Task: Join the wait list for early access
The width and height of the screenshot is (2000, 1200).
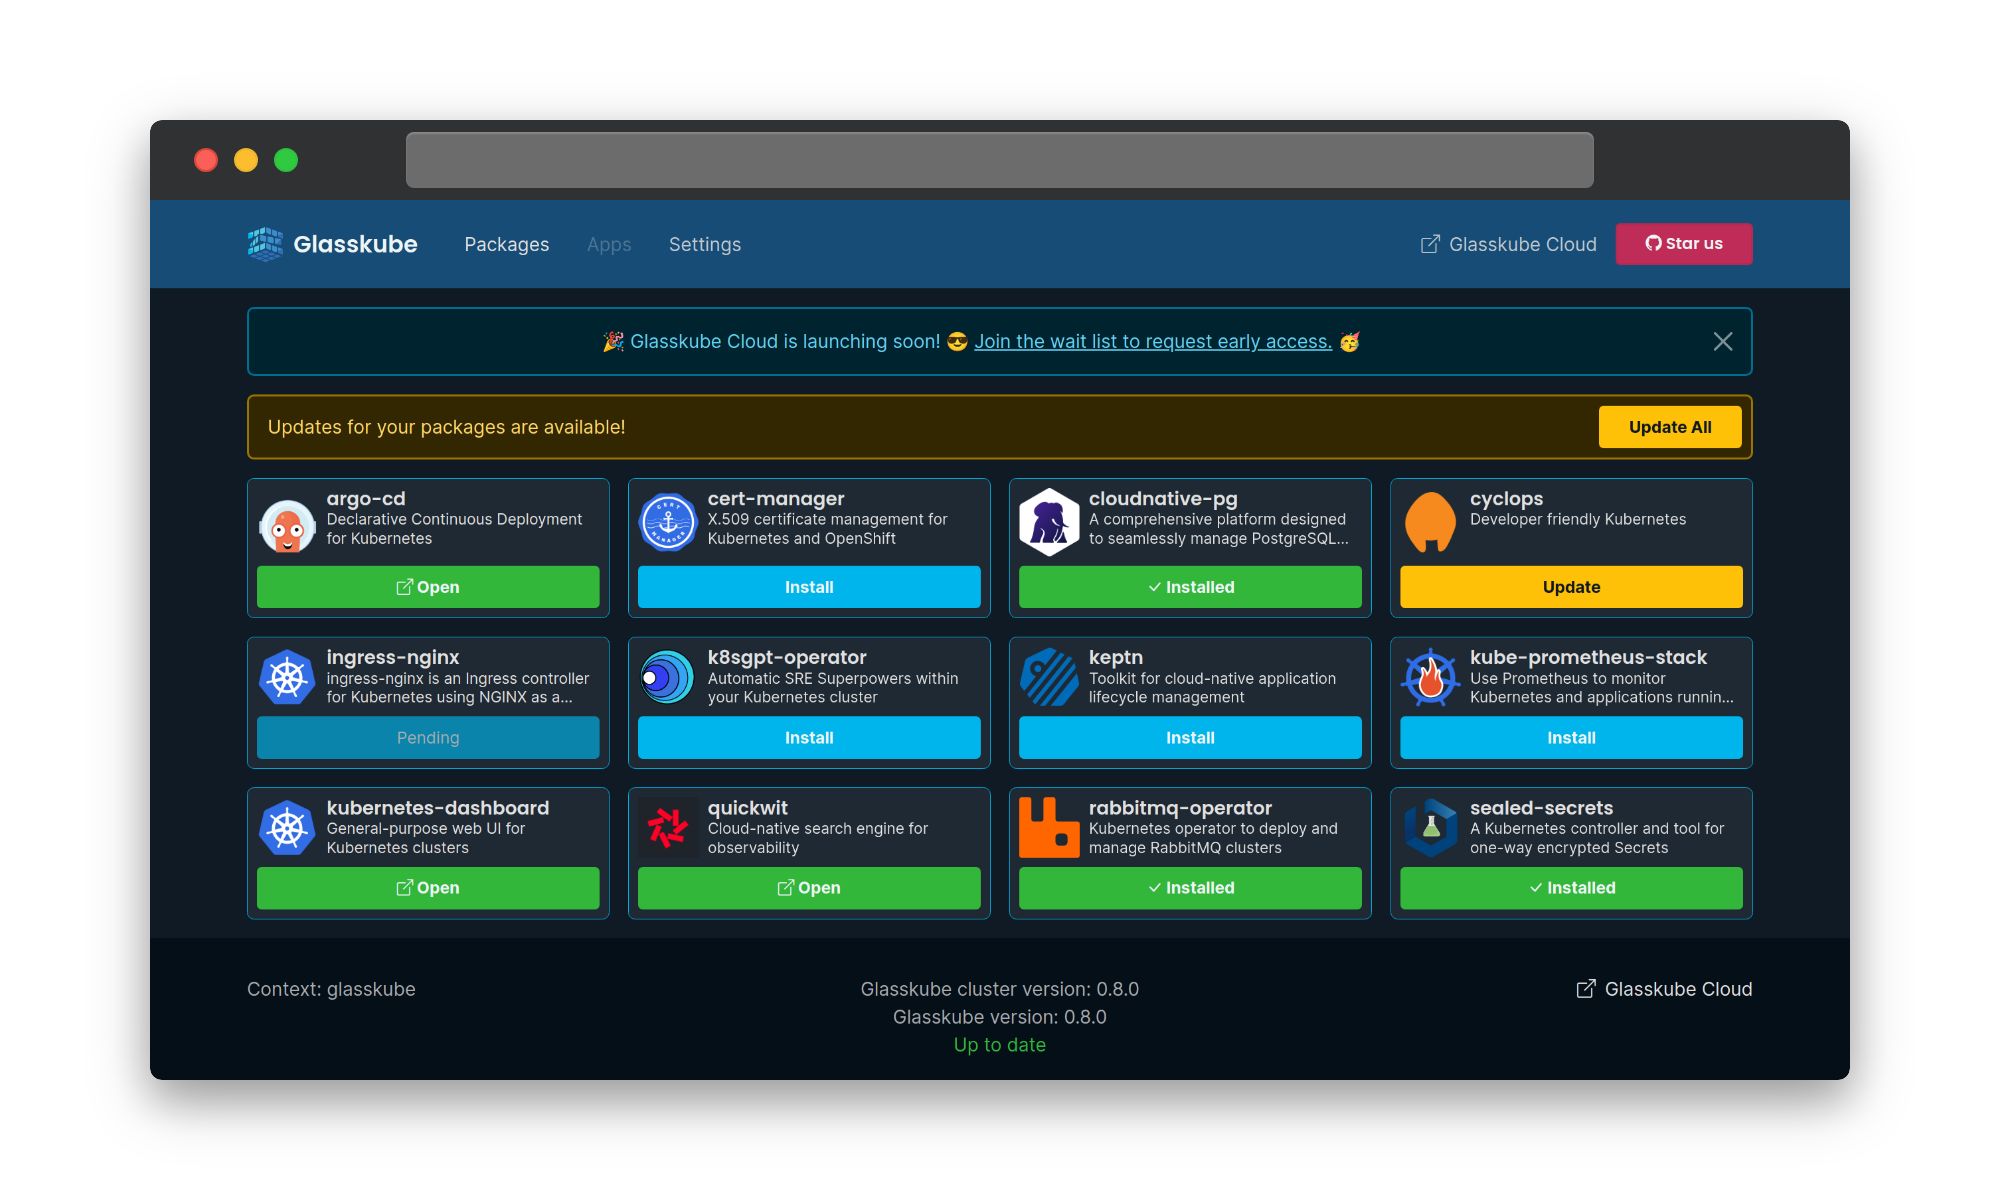Action: tap(1151, 341)
